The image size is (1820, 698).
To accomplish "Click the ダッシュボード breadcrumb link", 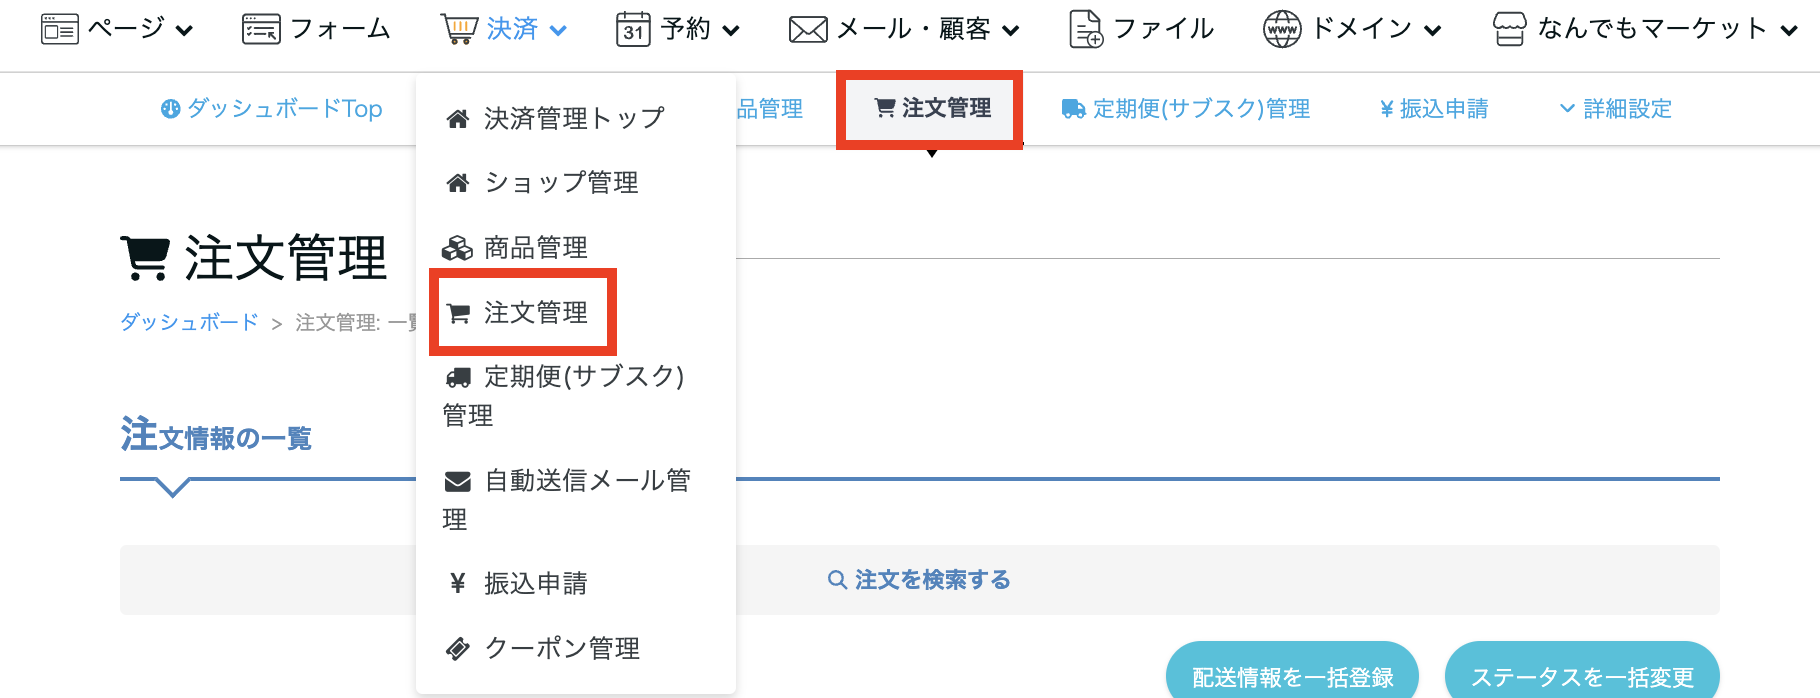I will [189, 322].
